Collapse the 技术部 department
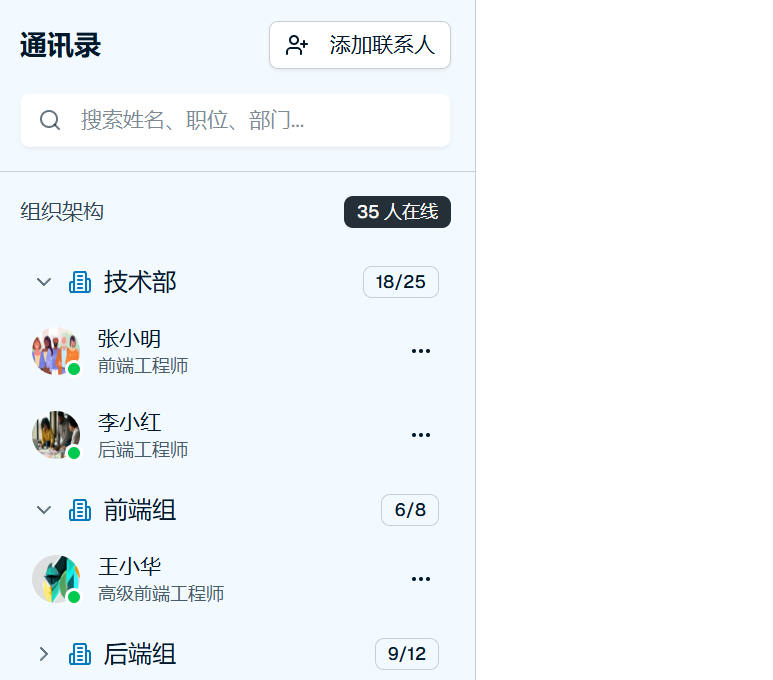 point(44,283)
